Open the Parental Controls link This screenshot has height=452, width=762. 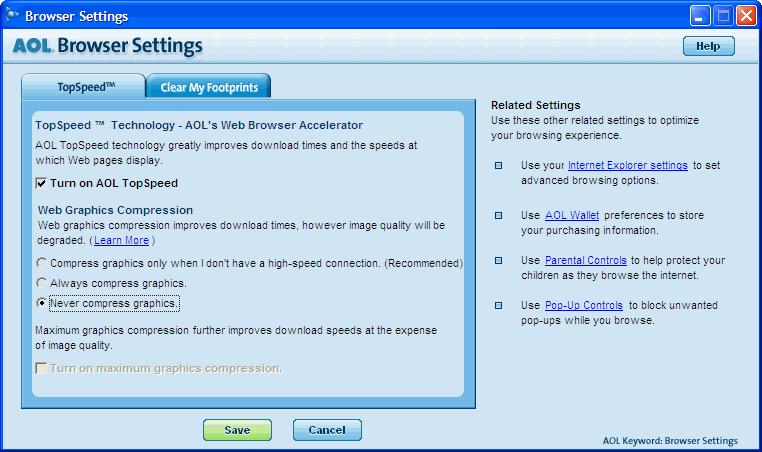pyautogui.click(x=586, y=261)
